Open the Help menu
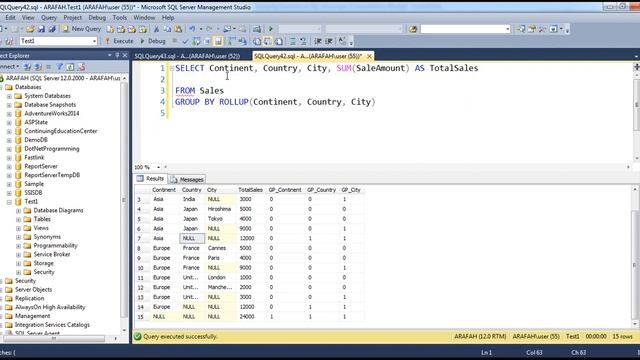 tap(168, 18)
